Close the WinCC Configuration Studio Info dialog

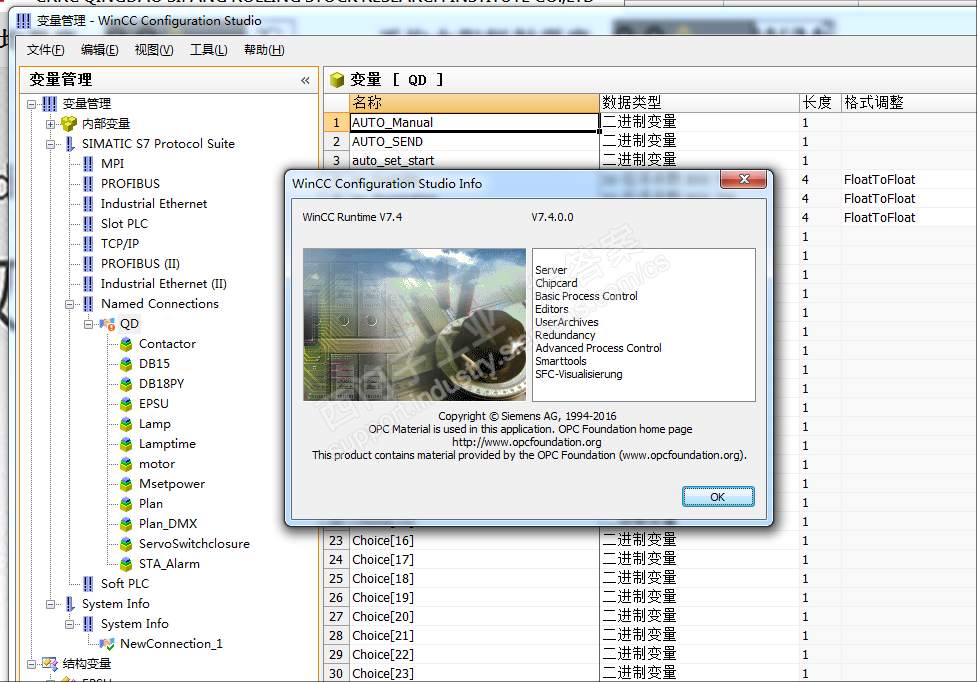coord(743,179)
